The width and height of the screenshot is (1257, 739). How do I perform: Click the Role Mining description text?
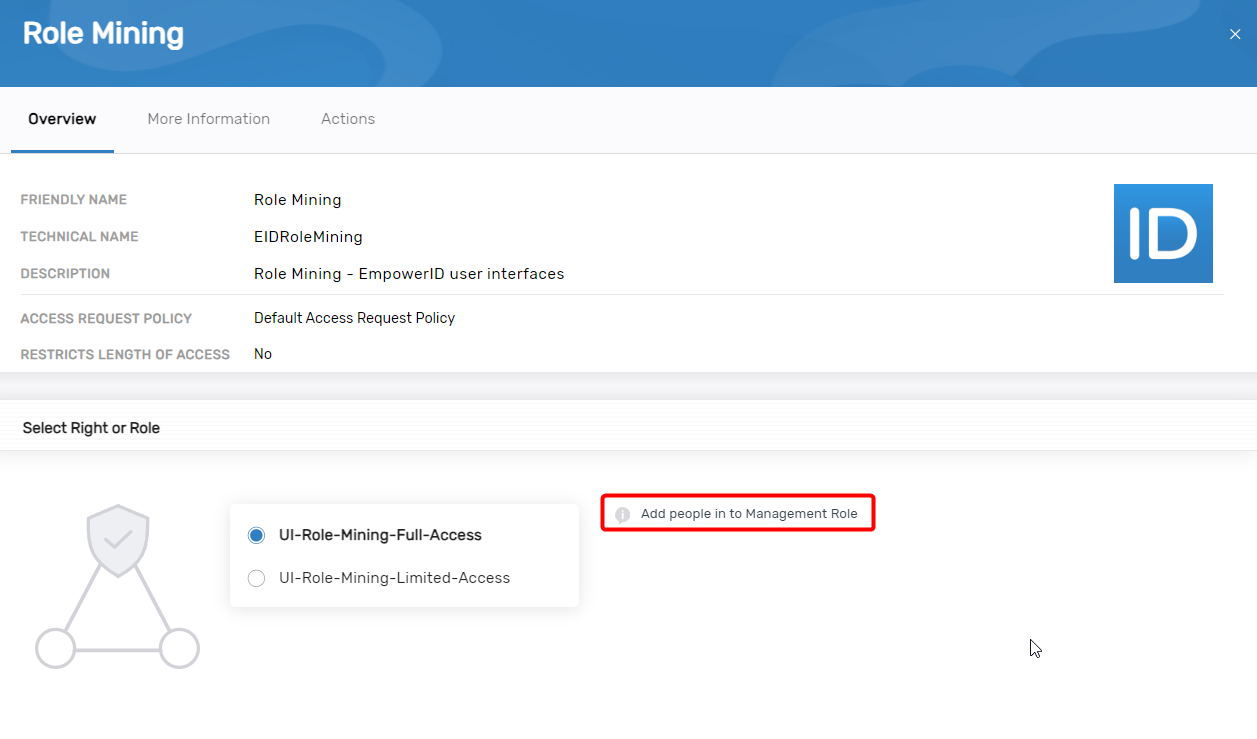click(x=409, y=273)
